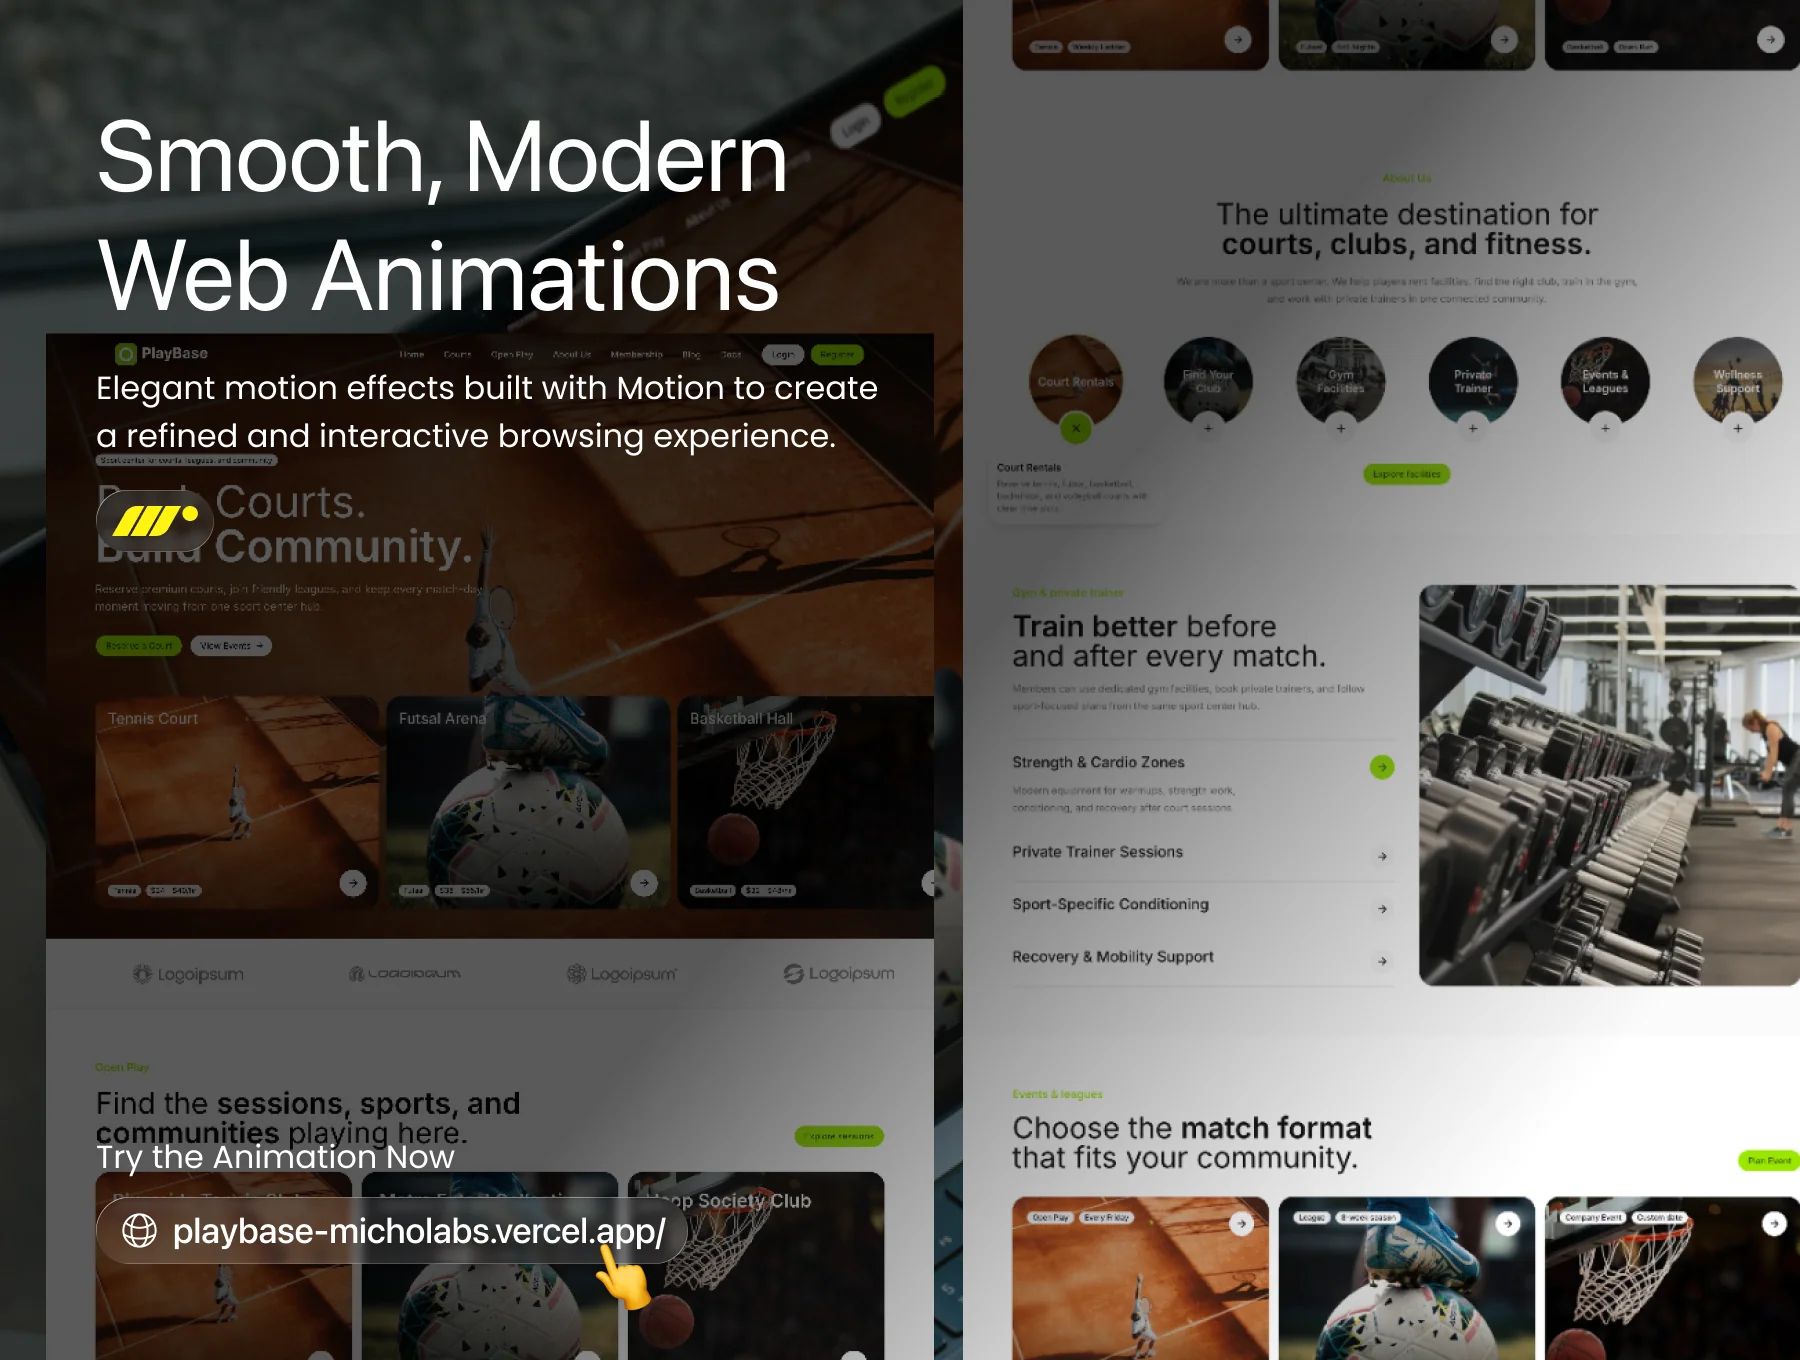This screenshot has width=1800, height=1360.
Task: Click the green About Us section label
Action: click(x=1406, y=178)
